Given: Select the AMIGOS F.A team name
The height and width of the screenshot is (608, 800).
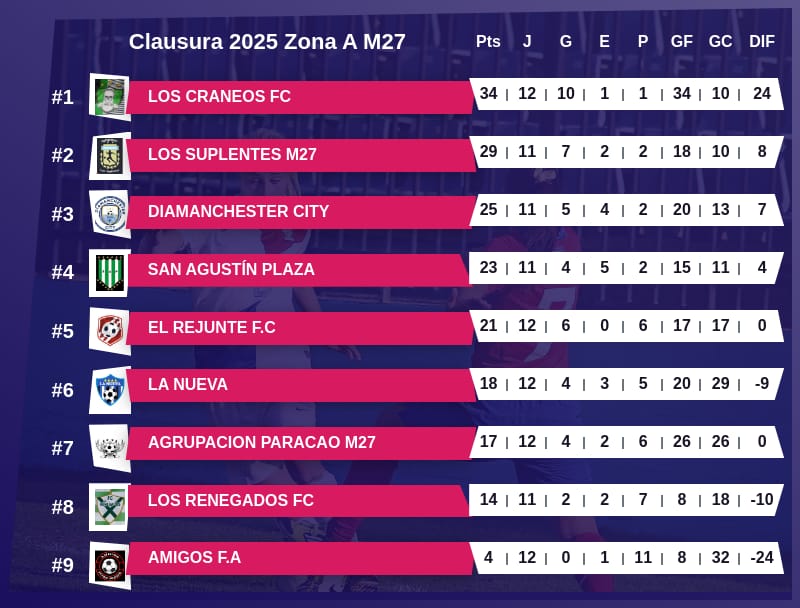Looking at the screenshot, I should click(x=194, y=558).
